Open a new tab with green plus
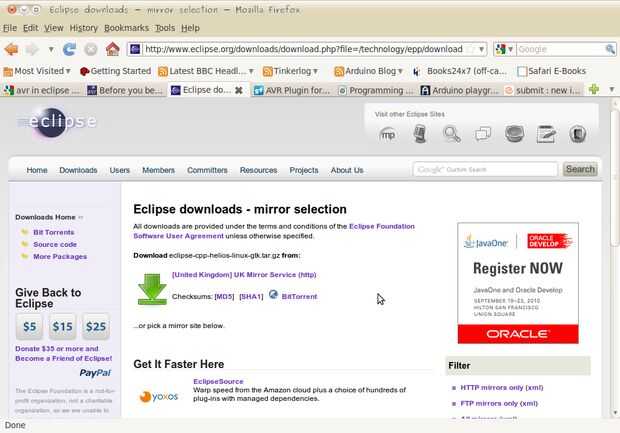 (x=594, y=90)
